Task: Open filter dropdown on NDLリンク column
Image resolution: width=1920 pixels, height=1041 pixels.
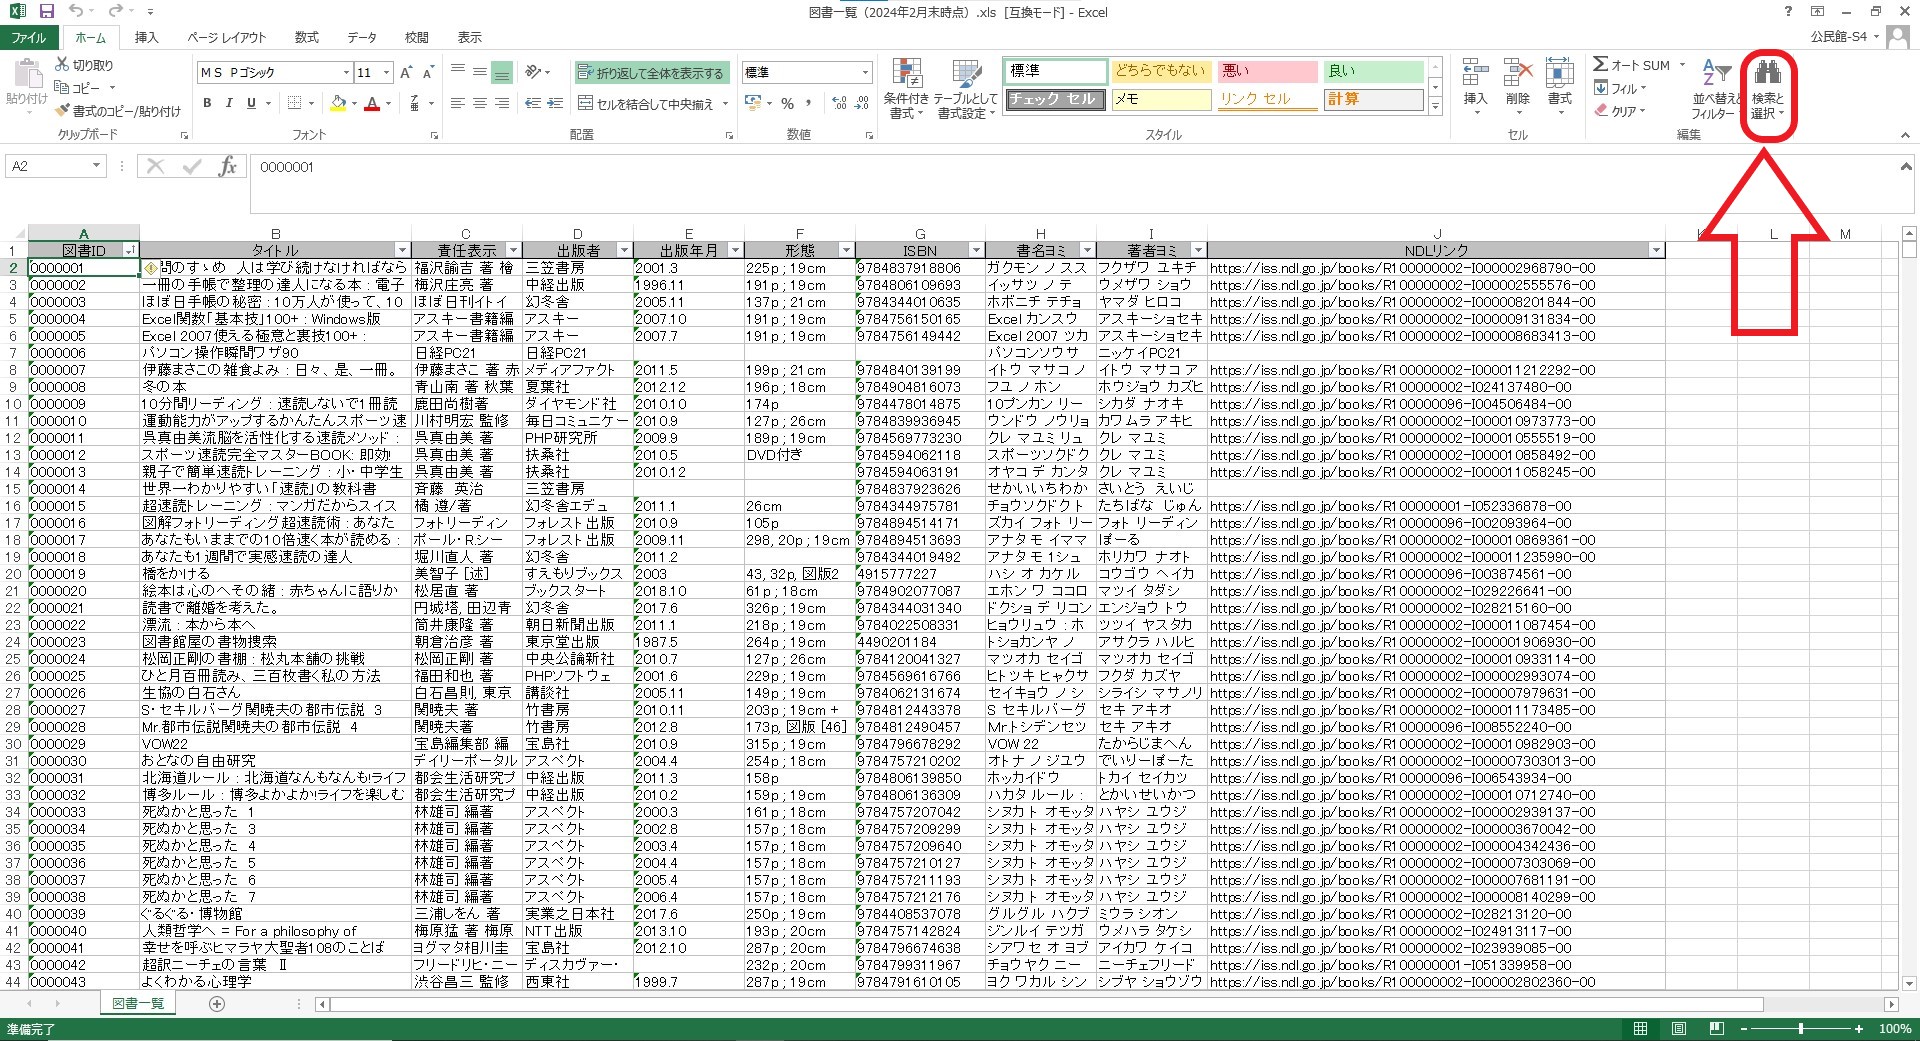Action: 1656,250
